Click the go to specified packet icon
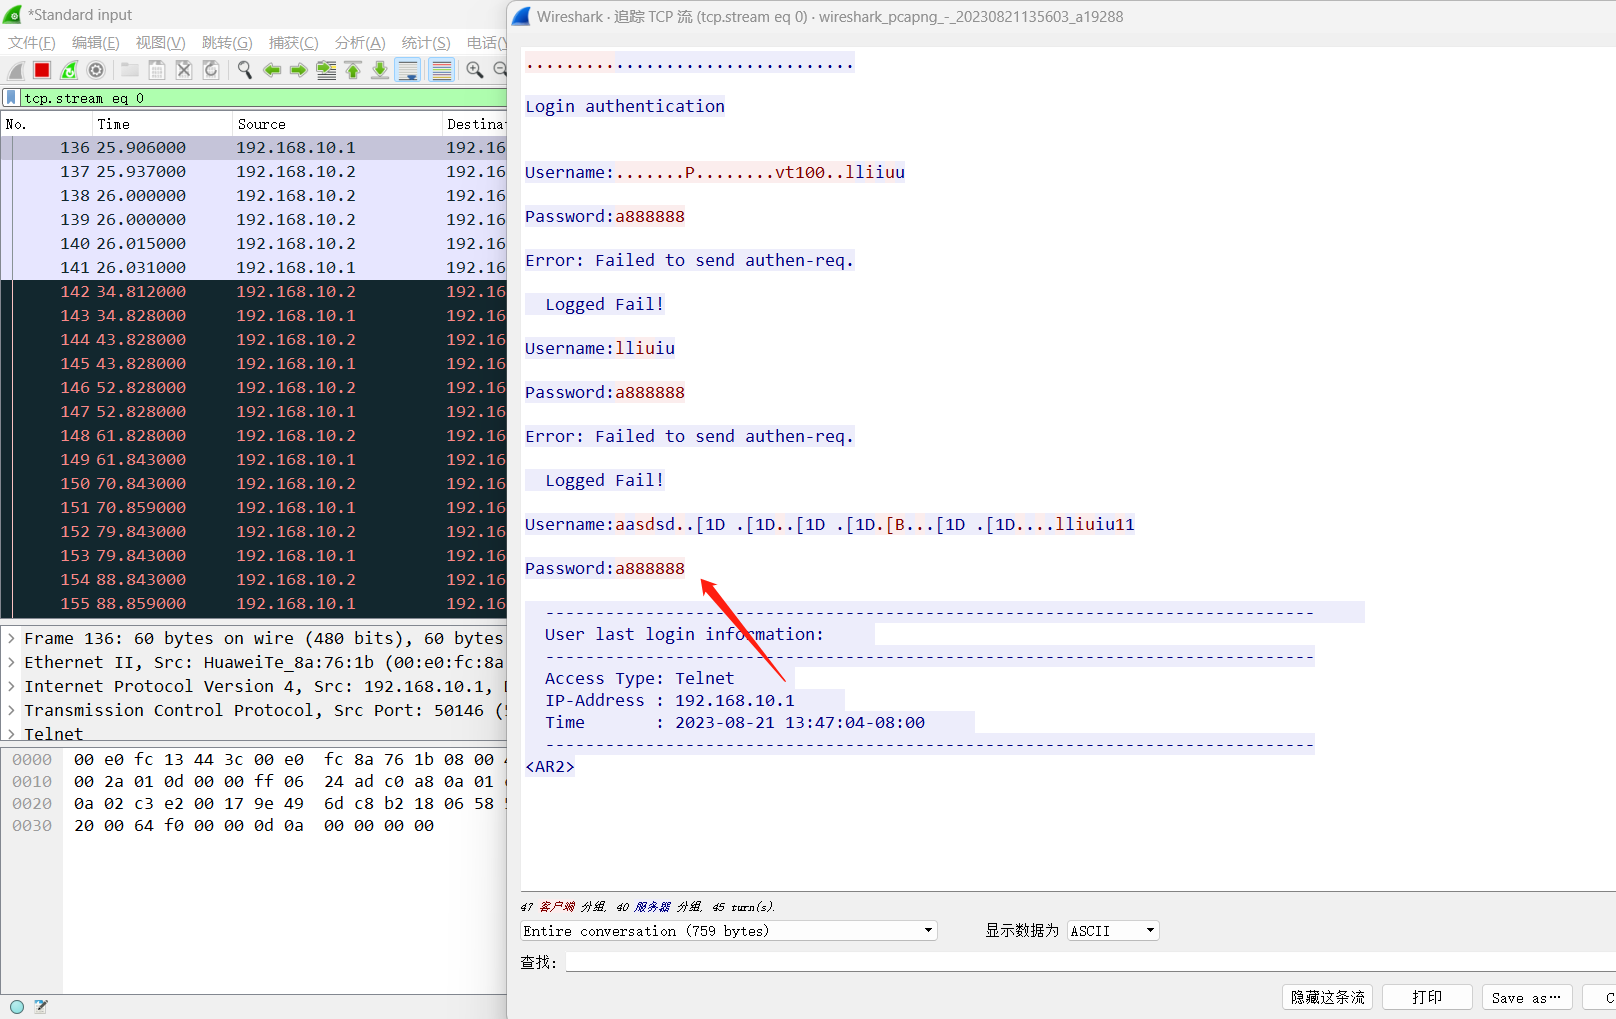The image size is (1616, 1019). [x=326, y=70]
